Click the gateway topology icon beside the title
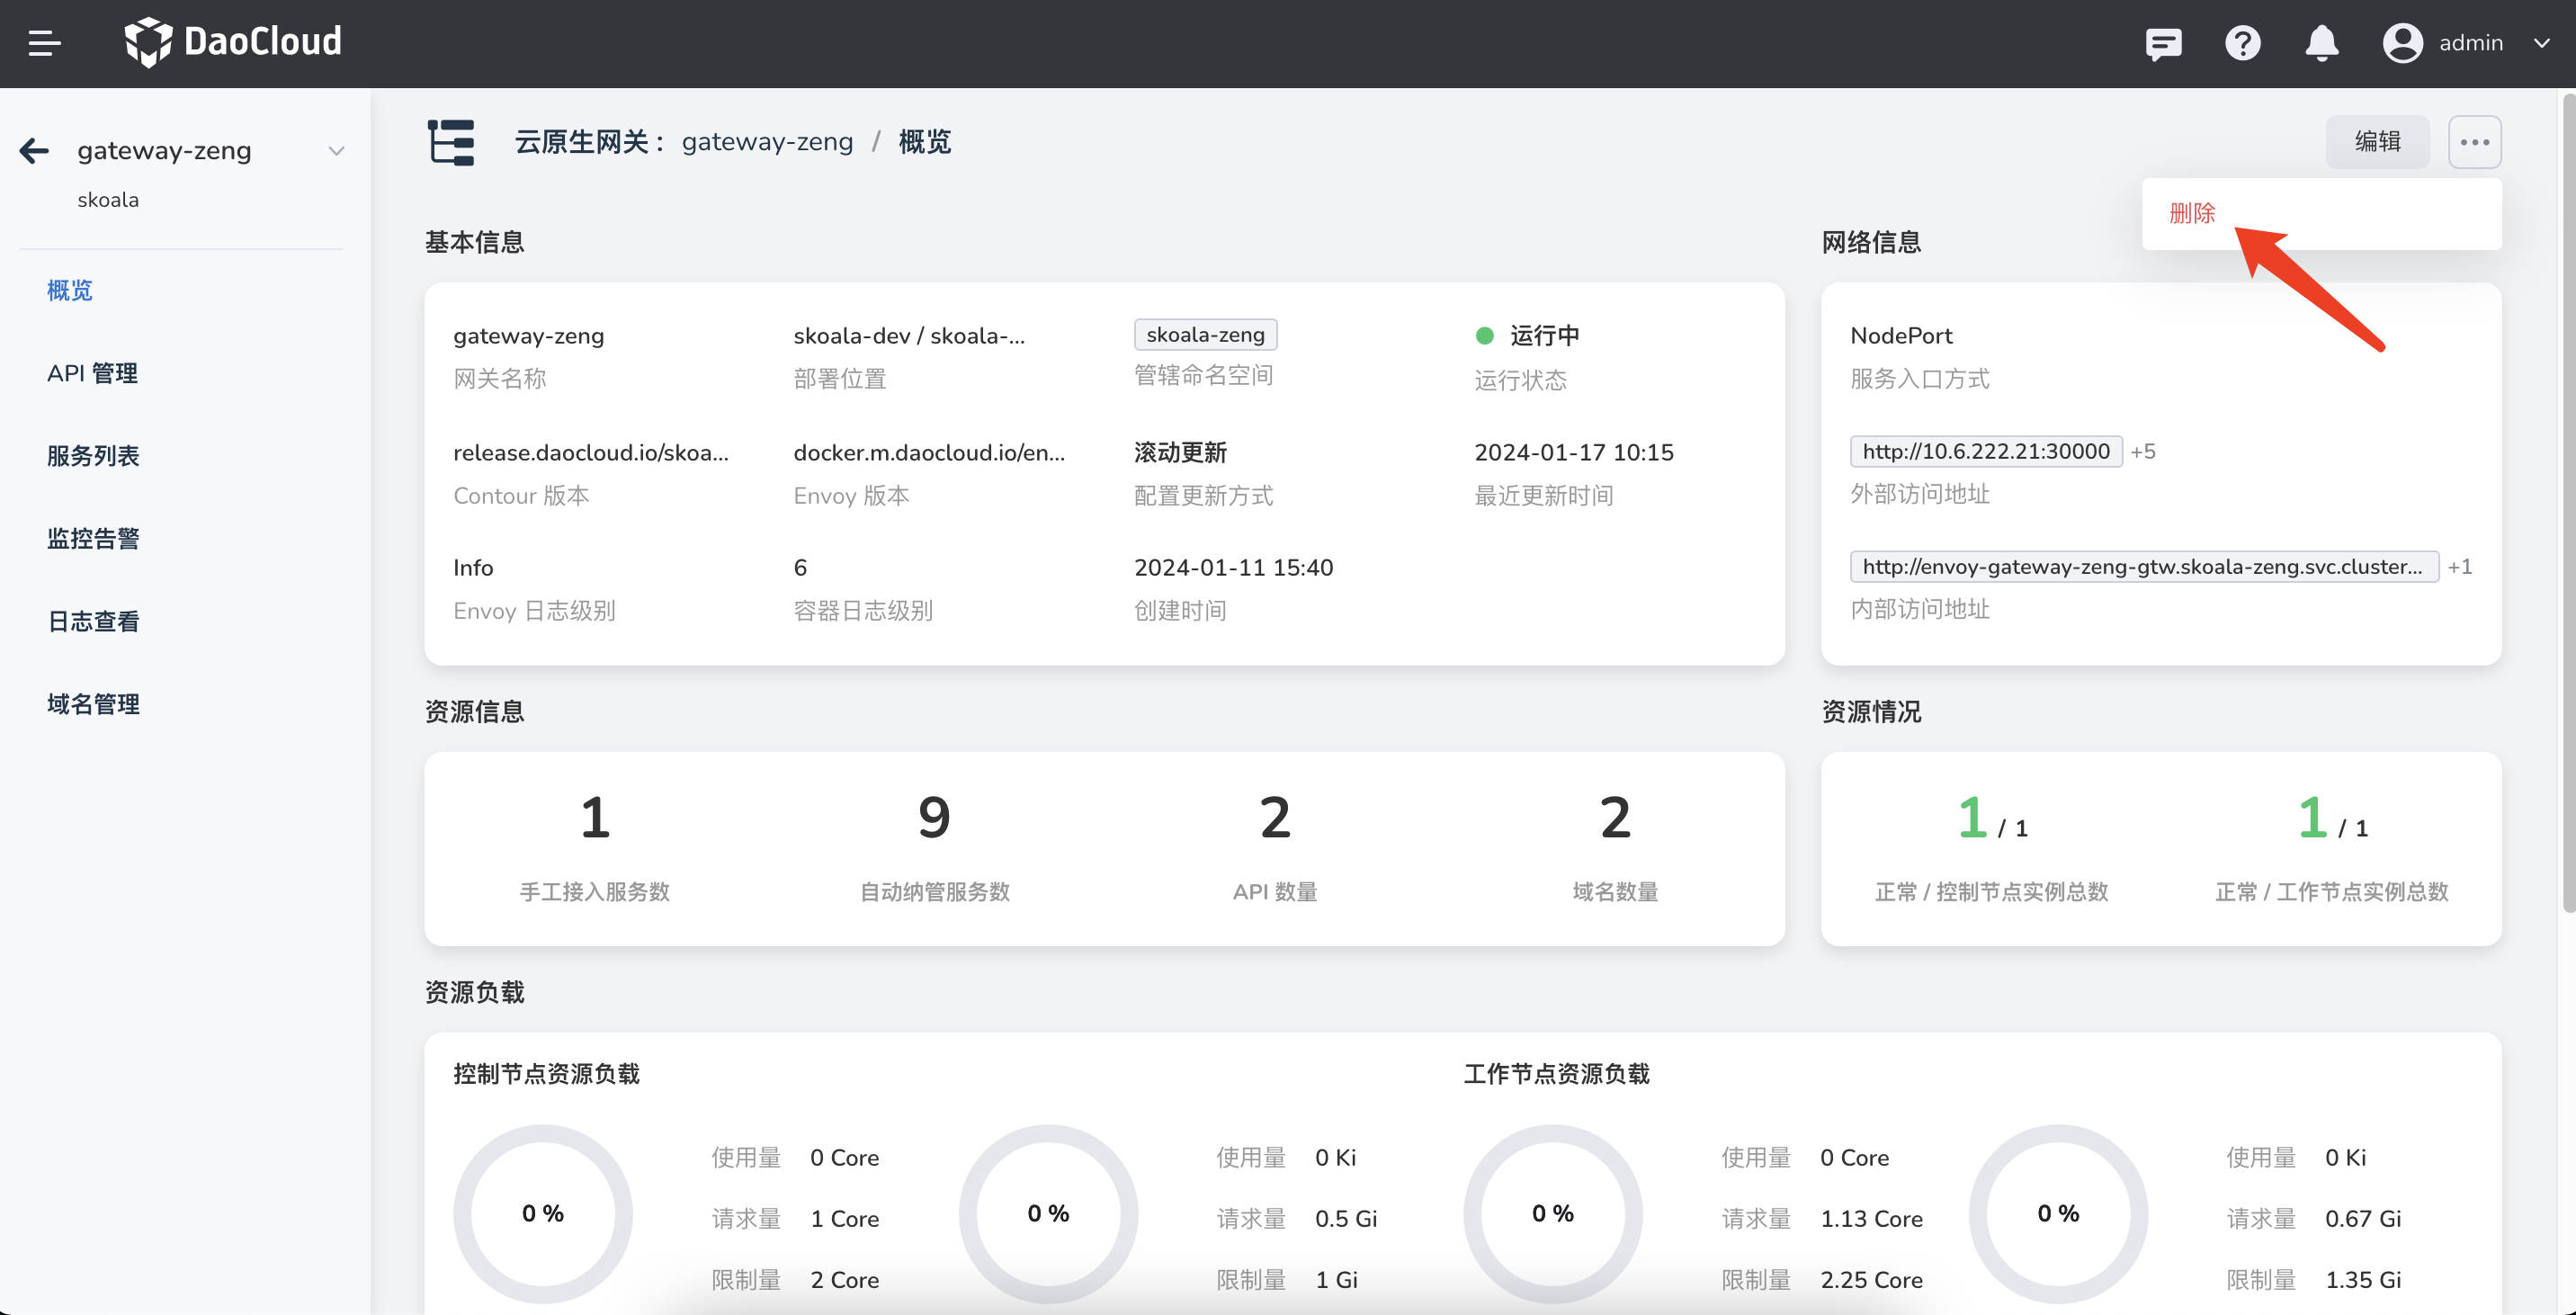2576x1315 pixels. point(449,142)
